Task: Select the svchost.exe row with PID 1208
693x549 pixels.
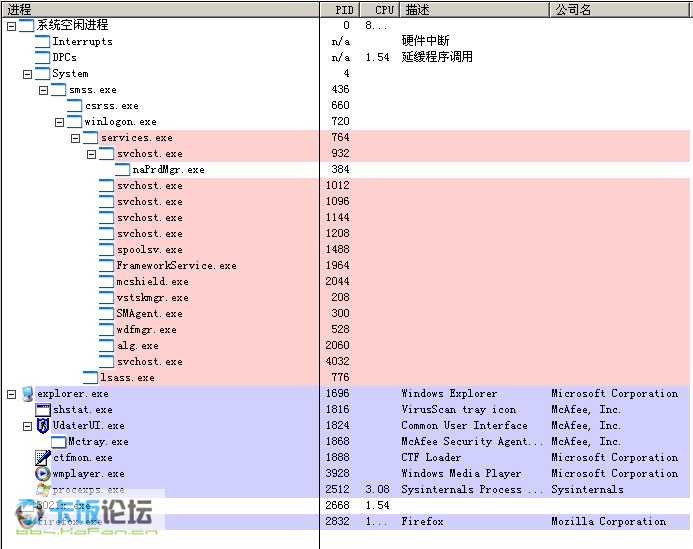Action: tap(346, 233)
